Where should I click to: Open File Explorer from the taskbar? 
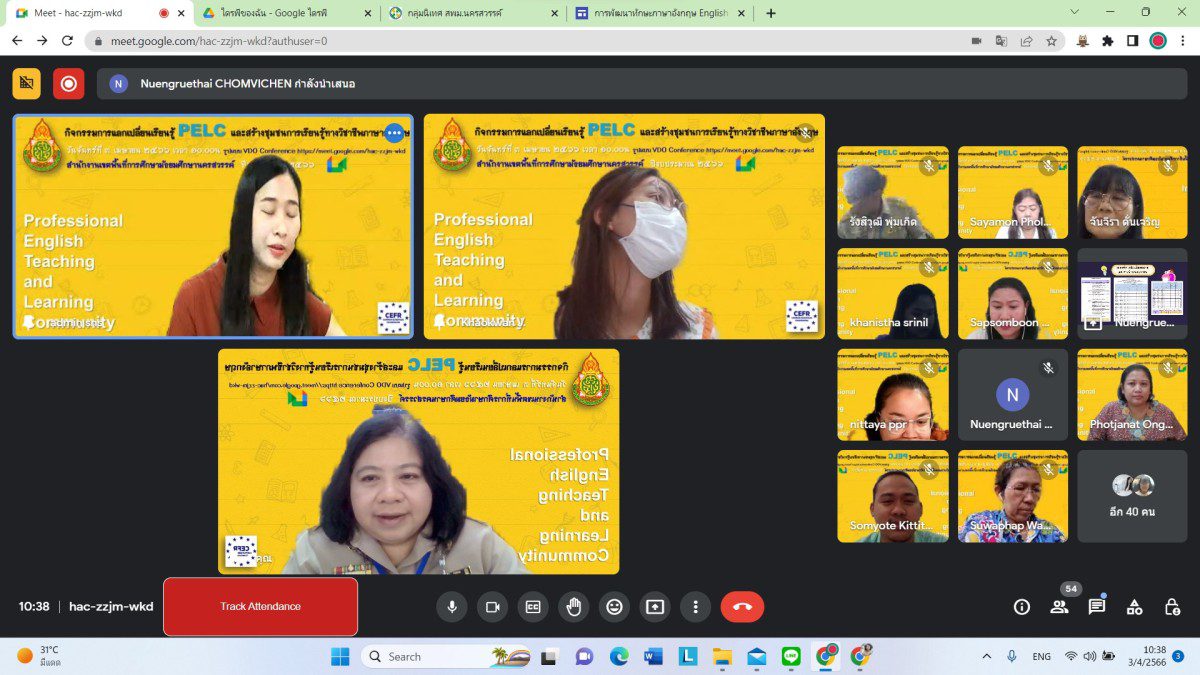(x=722, y=656)
